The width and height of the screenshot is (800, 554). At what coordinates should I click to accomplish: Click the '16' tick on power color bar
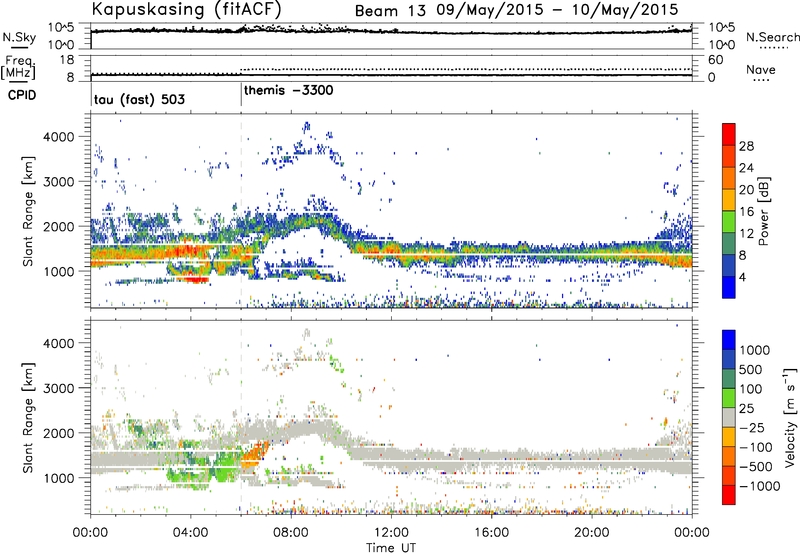(746, 212)
